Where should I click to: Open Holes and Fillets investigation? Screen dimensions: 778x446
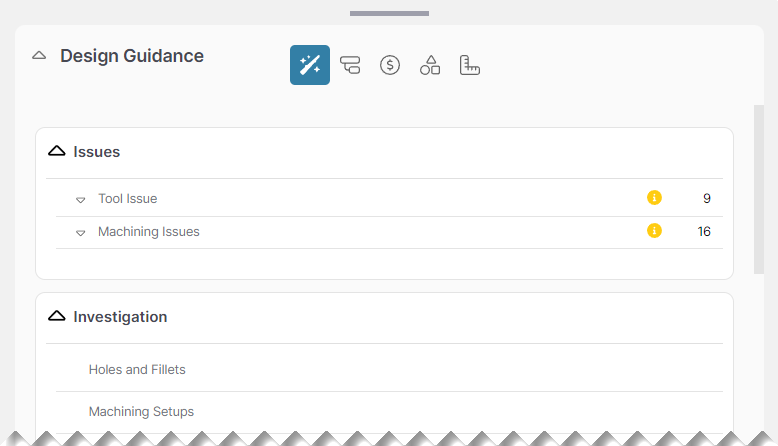point(137,370)
